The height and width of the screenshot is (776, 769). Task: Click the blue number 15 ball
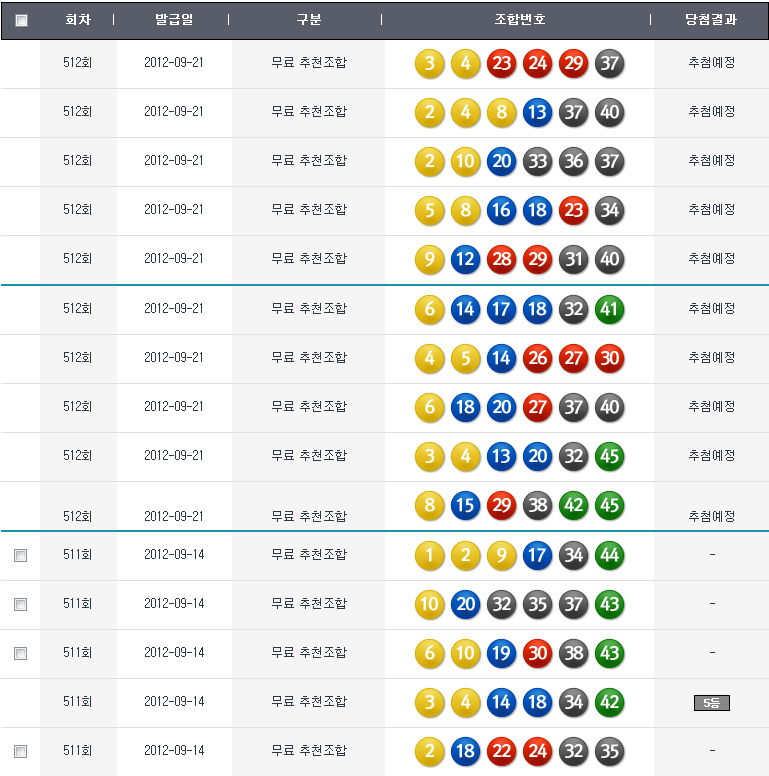pyautogui.click(x=465, y=505)
